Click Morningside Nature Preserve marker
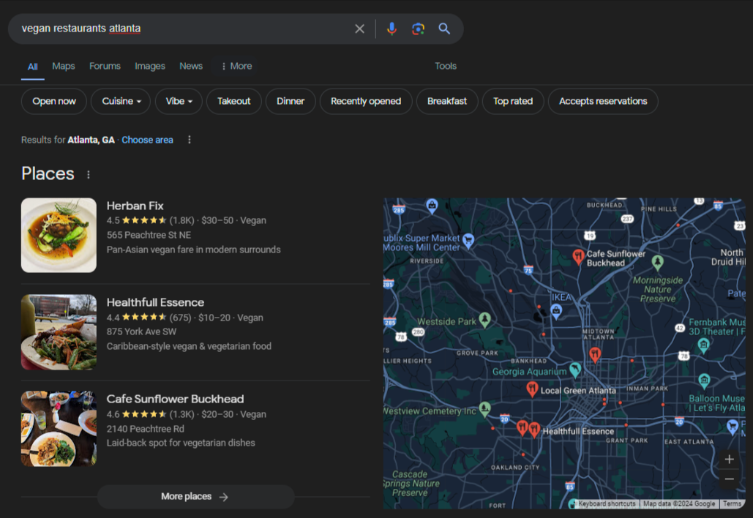Image resolution: width=753 pixels, height=518 pixels. (x=657, y=262)
